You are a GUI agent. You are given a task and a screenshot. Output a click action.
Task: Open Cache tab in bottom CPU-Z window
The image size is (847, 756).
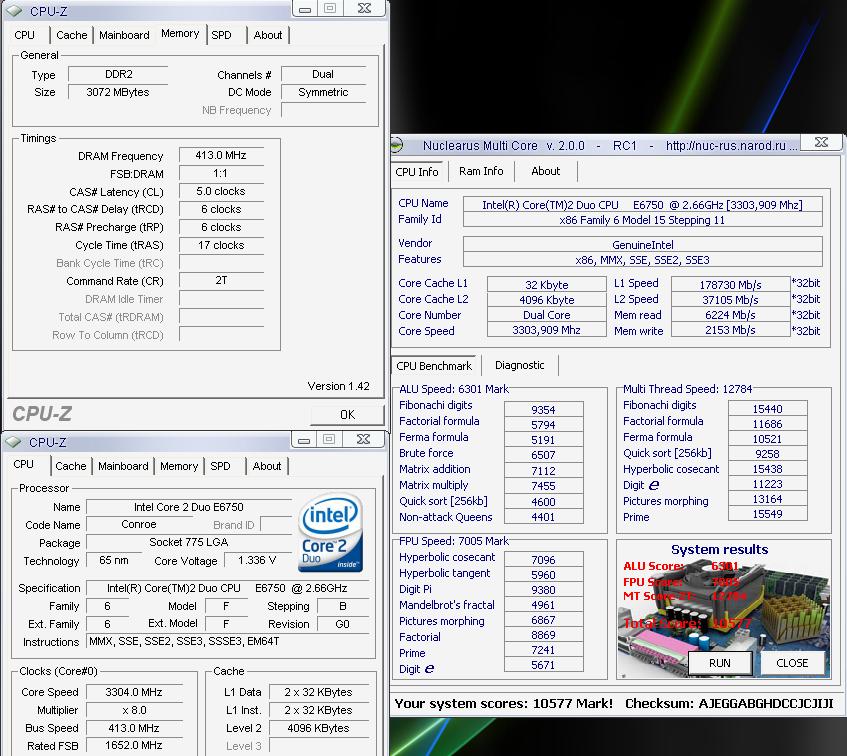click(x=70, y=466)
